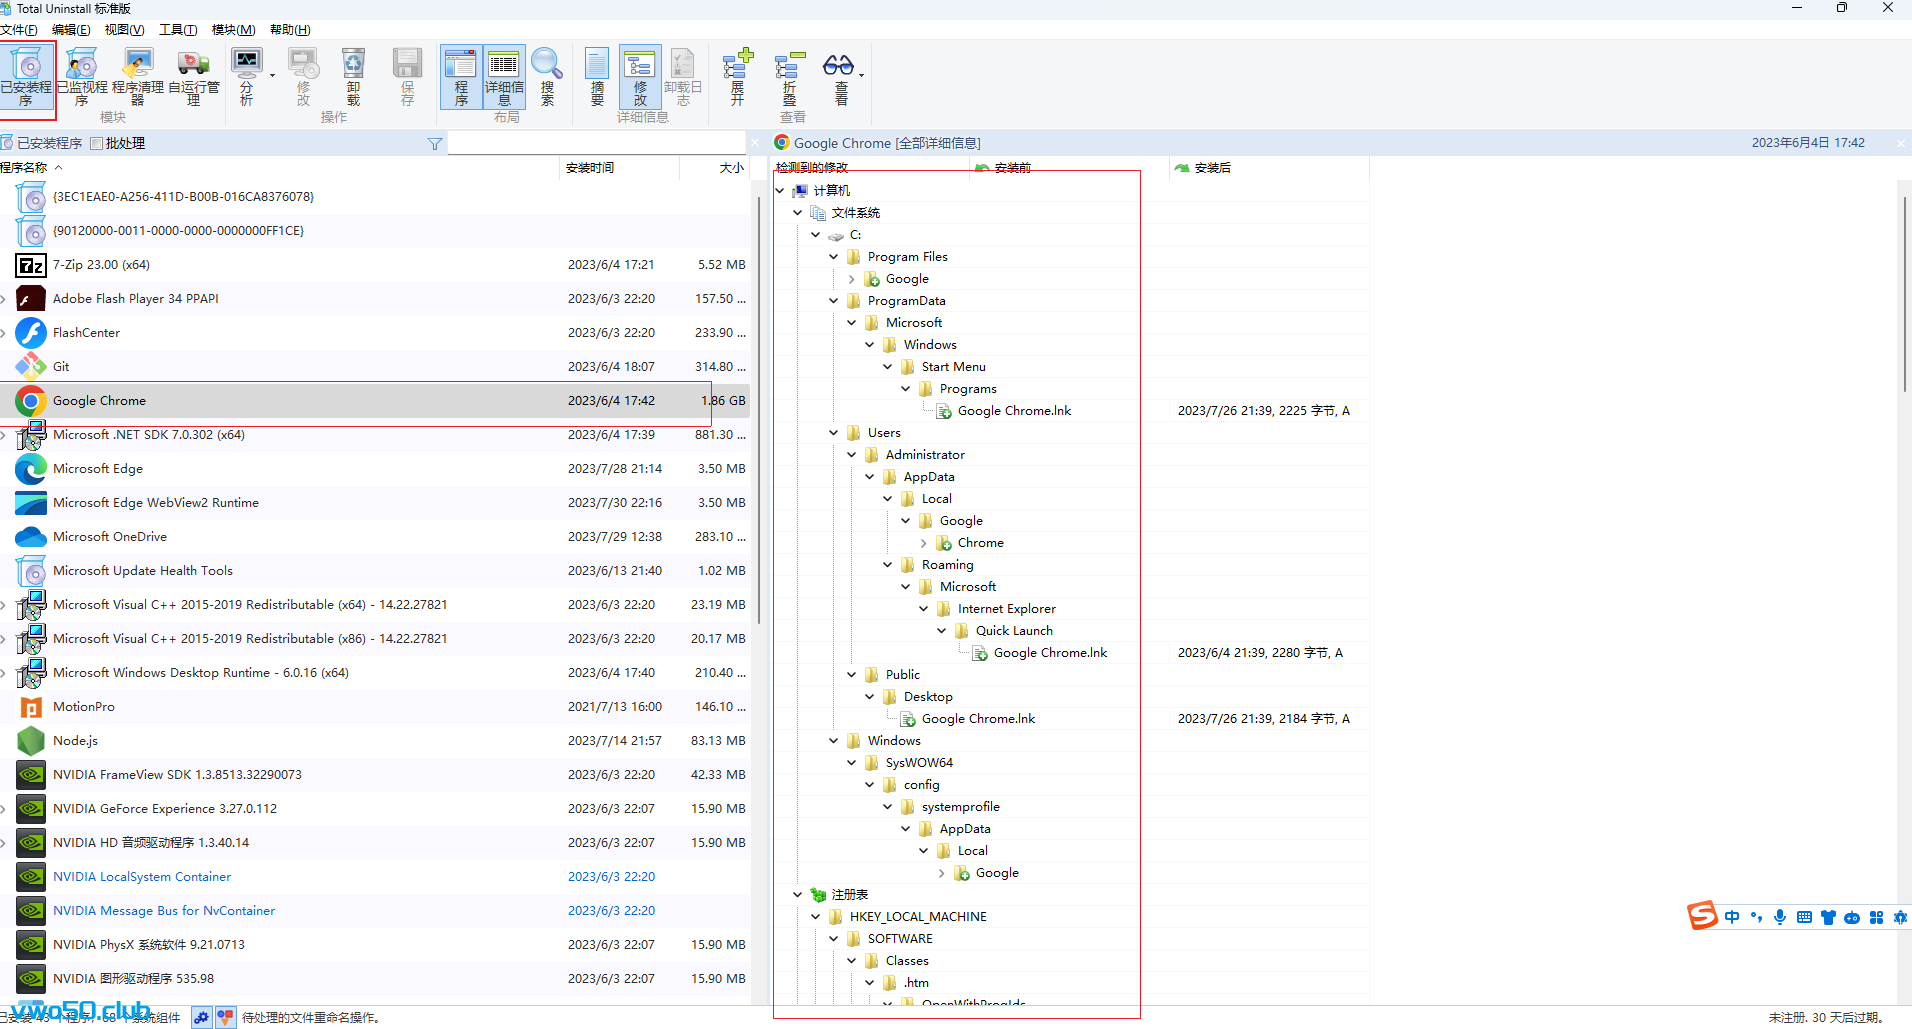The width and height of the screenshot is (1912, 1029).
Task: Open the 模块(M) menu
Action: click(233, 30)
